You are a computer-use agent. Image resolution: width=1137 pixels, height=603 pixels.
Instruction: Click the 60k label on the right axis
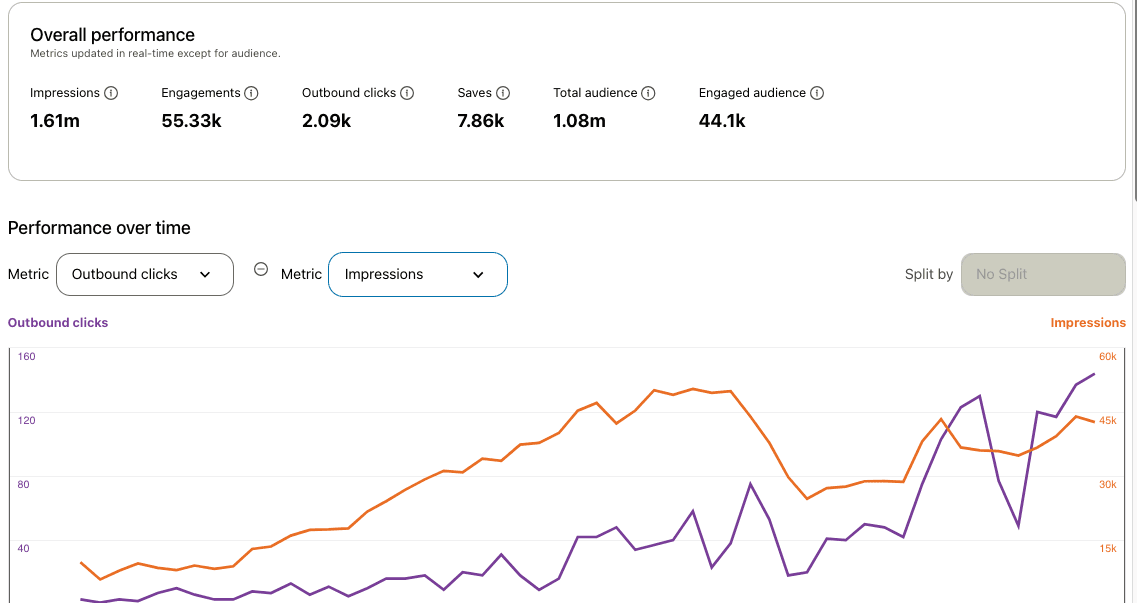(1108, 357)
